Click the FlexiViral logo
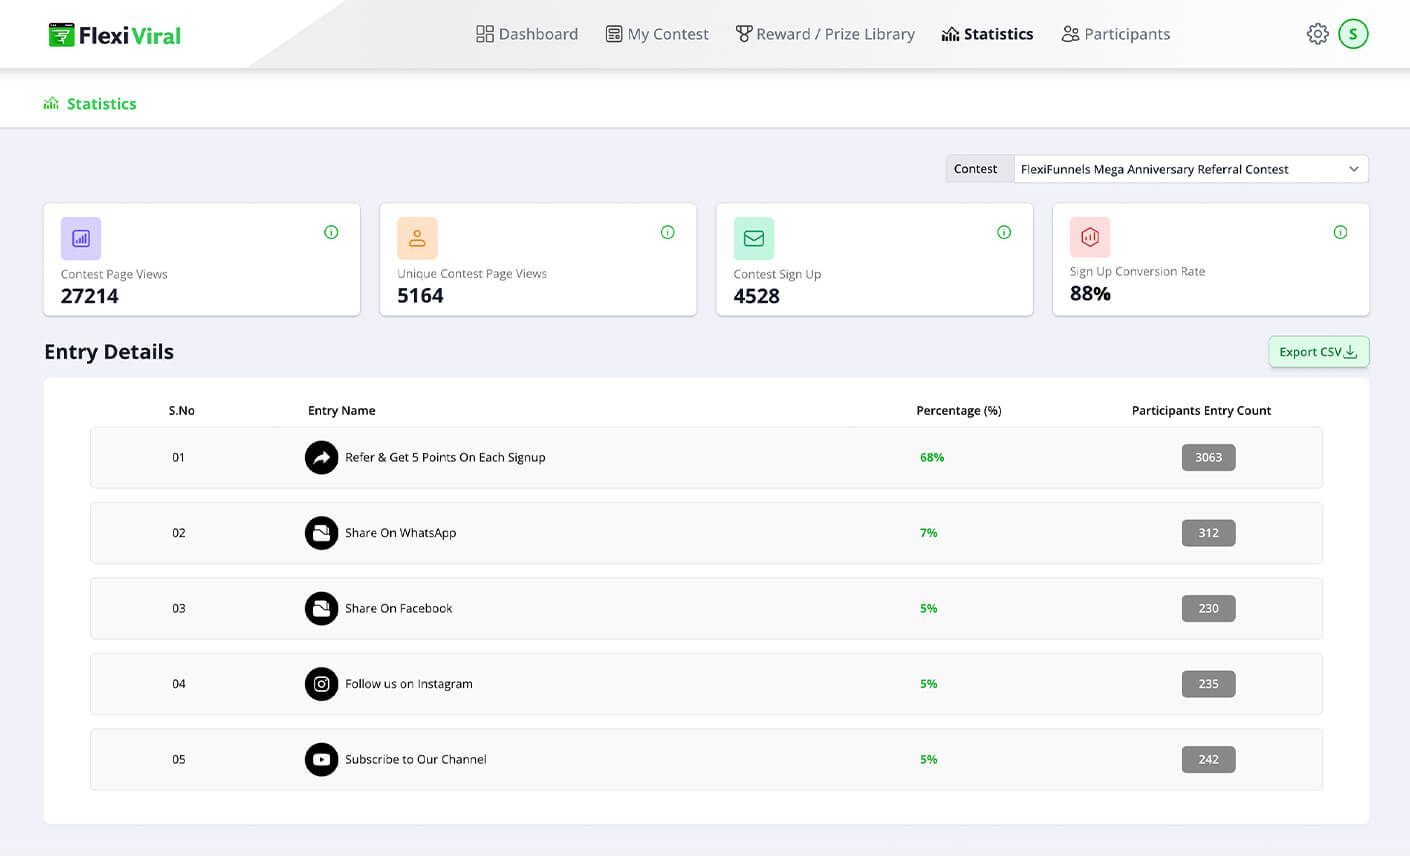This screenshot has height=856, width=1410. point(114,35)
